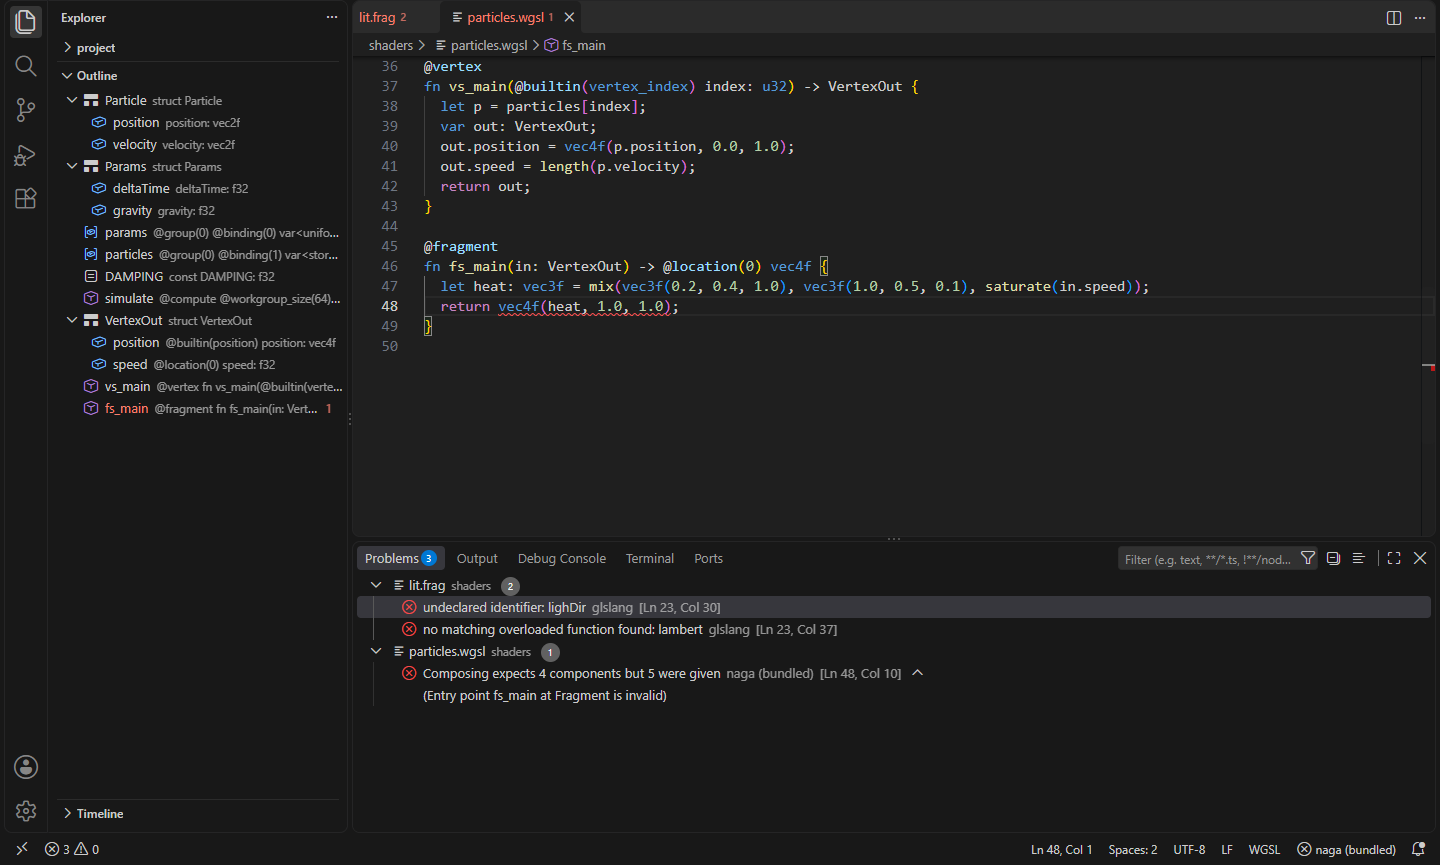Open Explorer views and more actions menu
The height and width of the screenshot is (865, 1440).
click(x=332, y=17)
